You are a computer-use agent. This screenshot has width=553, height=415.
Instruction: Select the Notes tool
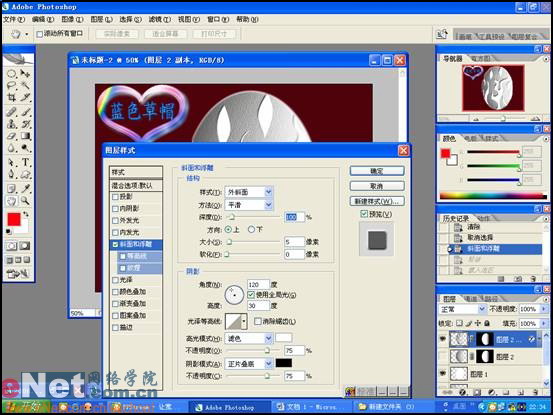pyautogui.click(x=12, y=189)
